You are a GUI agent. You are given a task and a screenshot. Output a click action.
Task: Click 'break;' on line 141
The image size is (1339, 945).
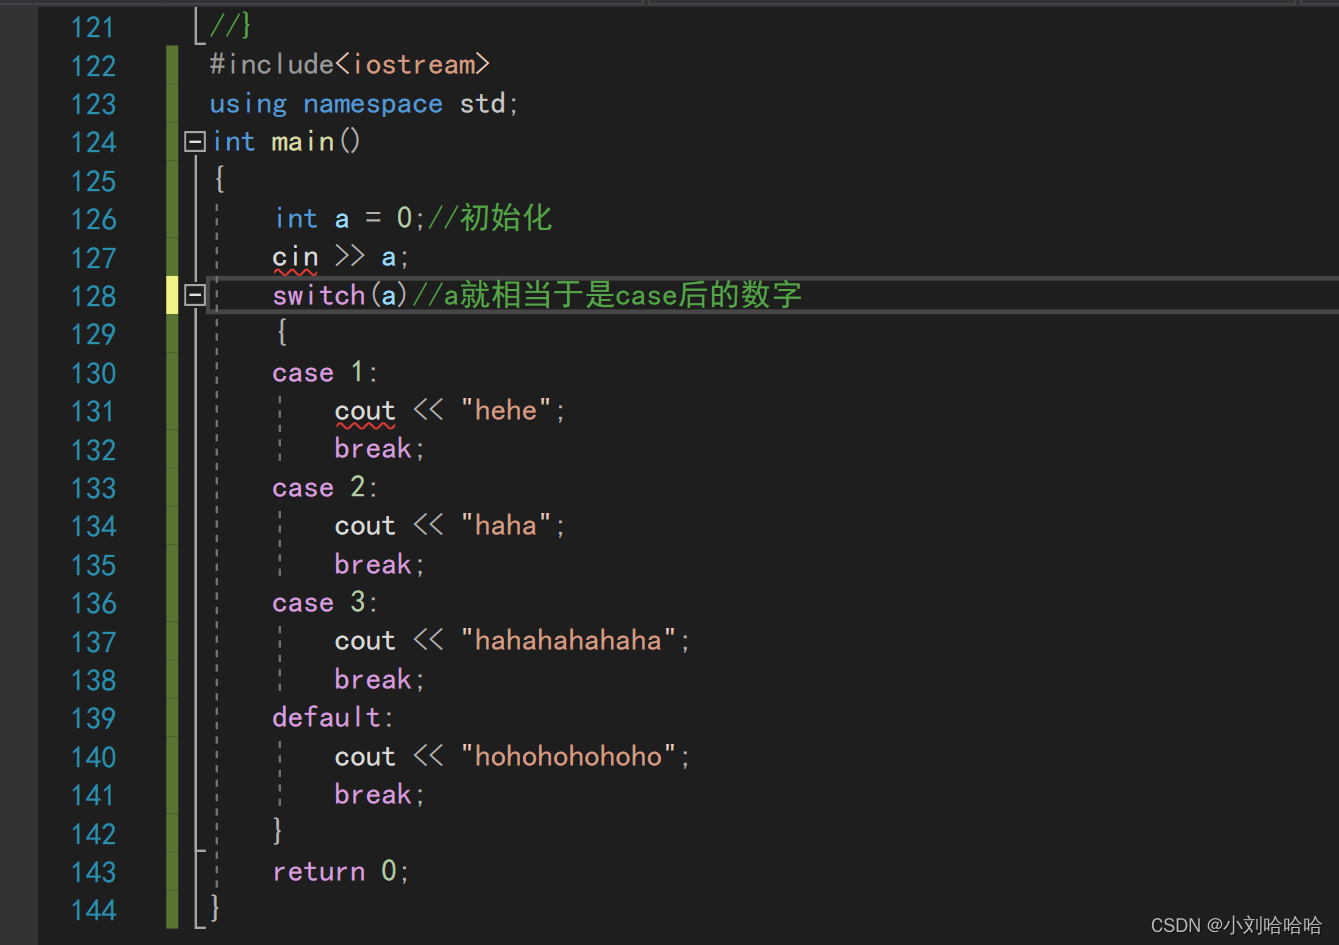[380, 794]
